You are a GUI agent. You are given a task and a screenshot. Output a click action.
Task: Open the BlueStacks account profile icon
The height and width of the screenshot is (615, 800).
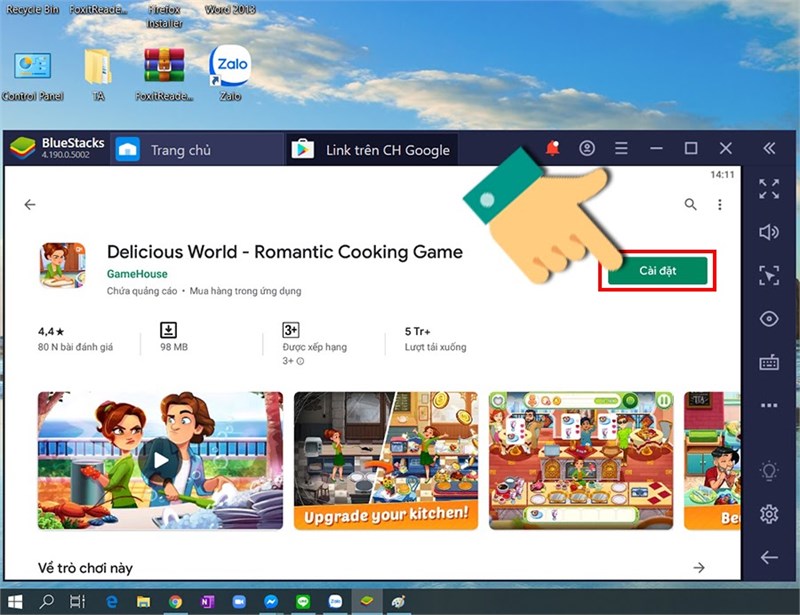coord(587,149)
